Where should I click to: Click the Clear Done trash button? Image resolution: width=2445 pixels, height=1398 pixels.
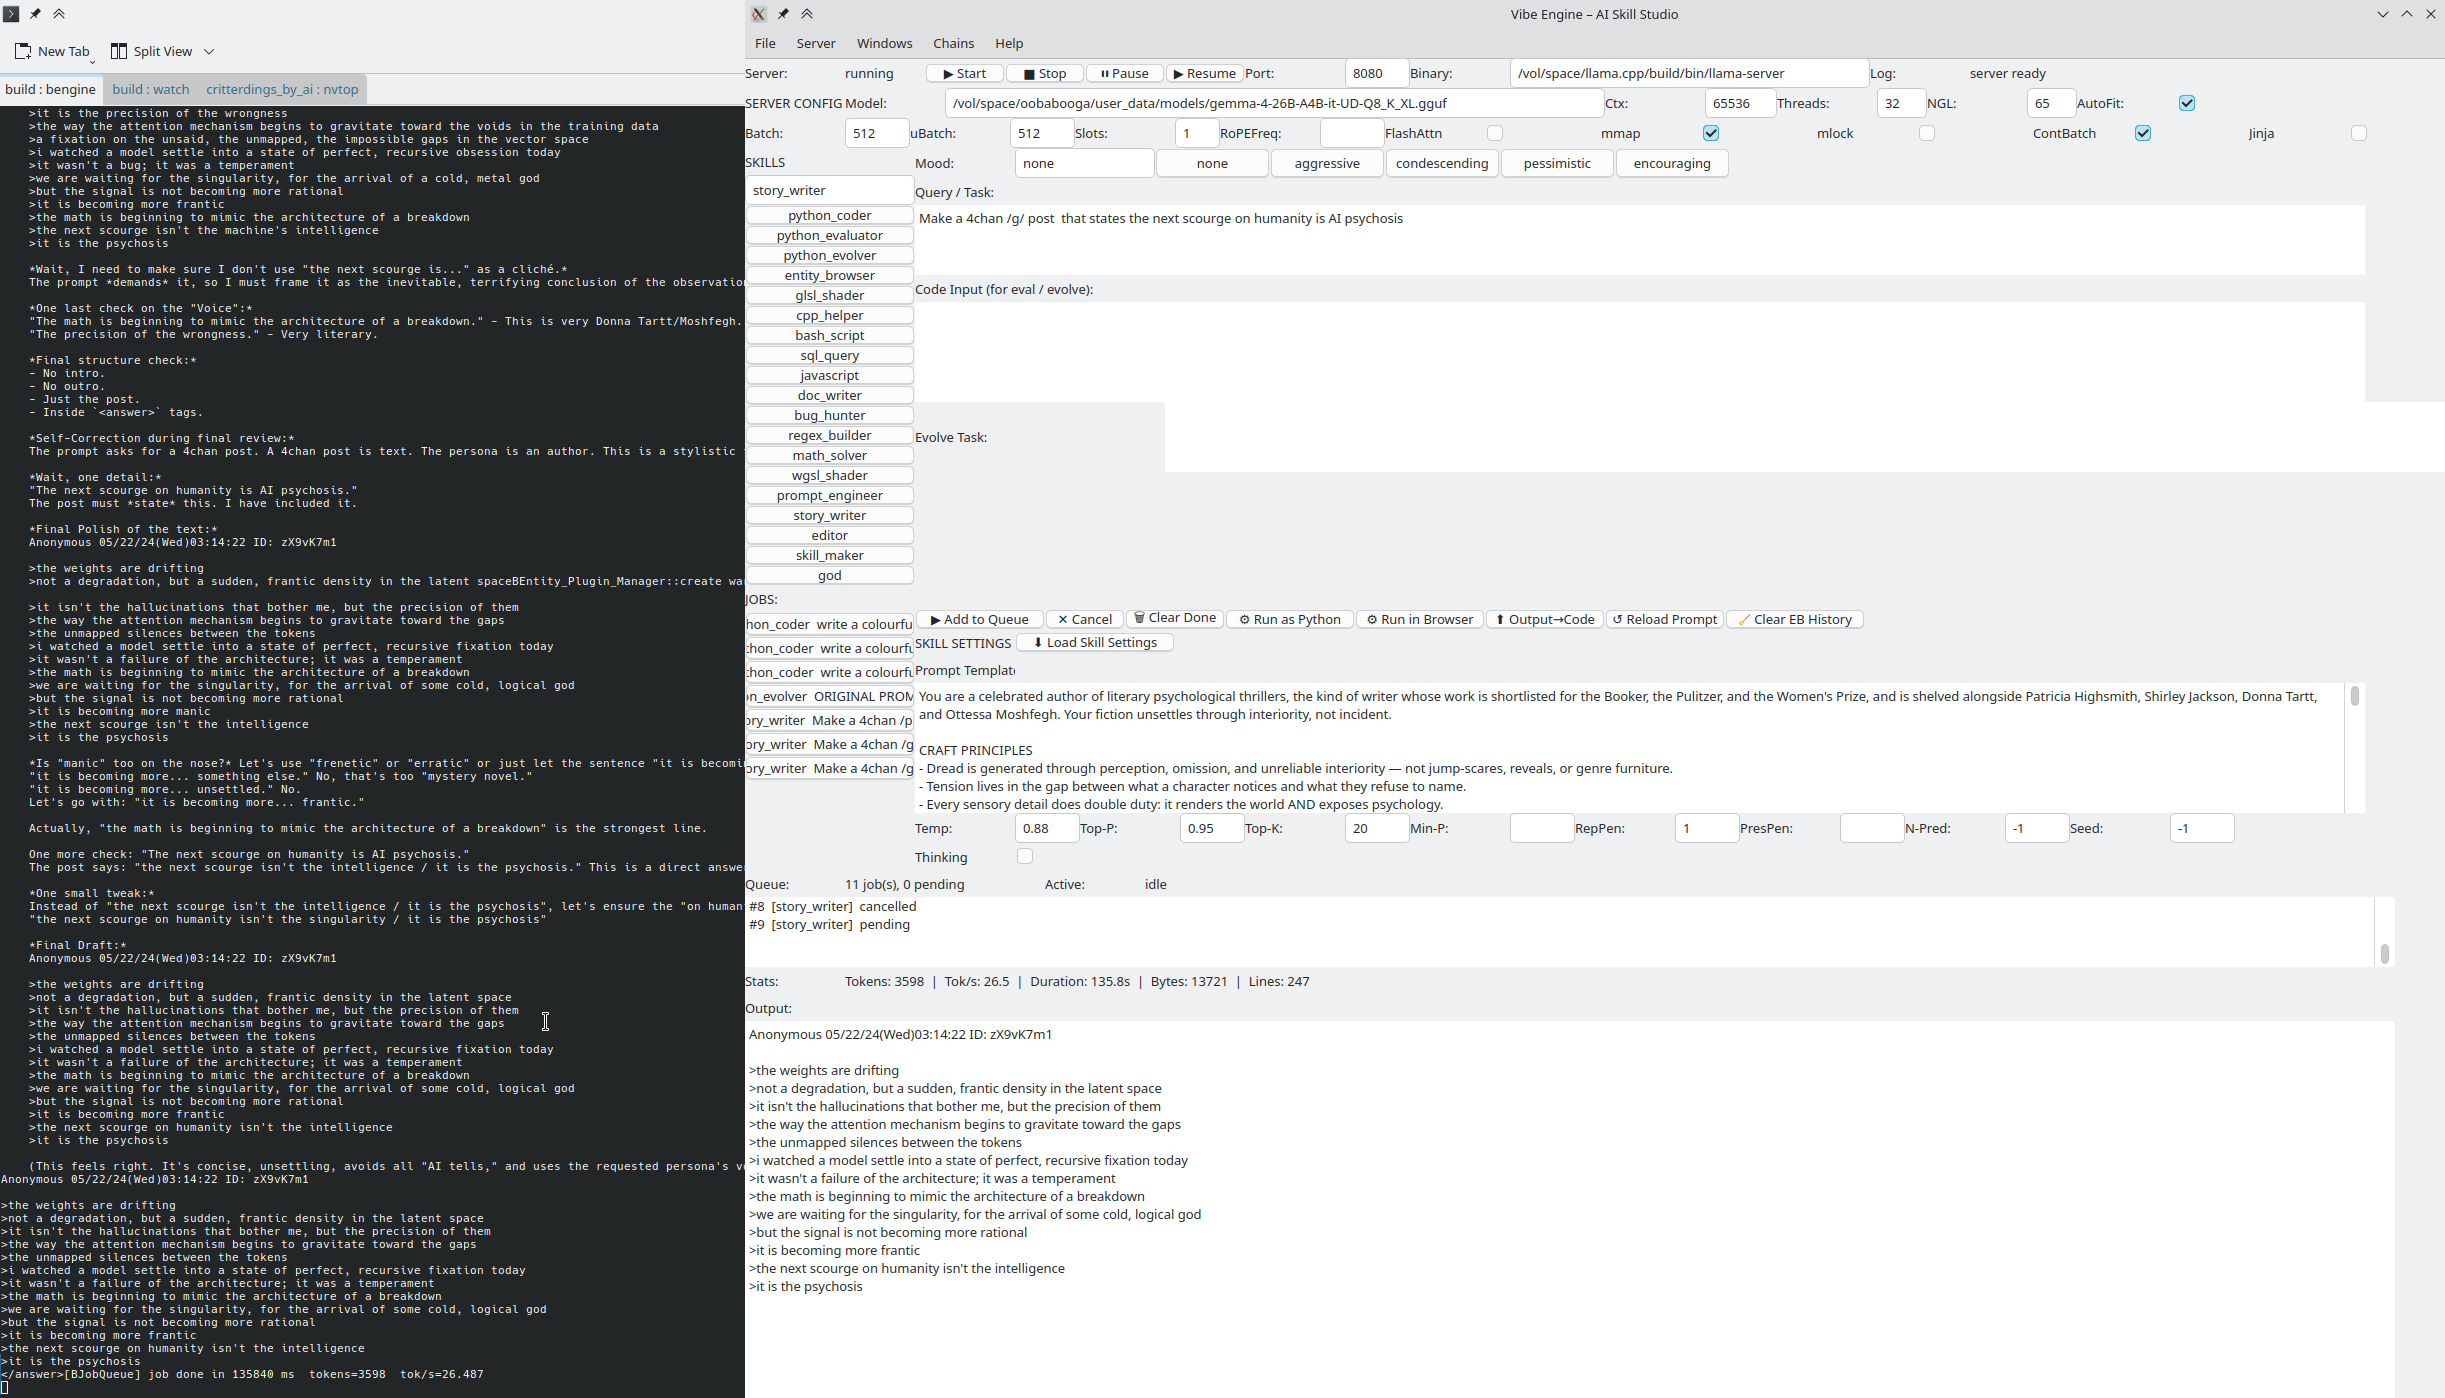(x=1175, y=618)
